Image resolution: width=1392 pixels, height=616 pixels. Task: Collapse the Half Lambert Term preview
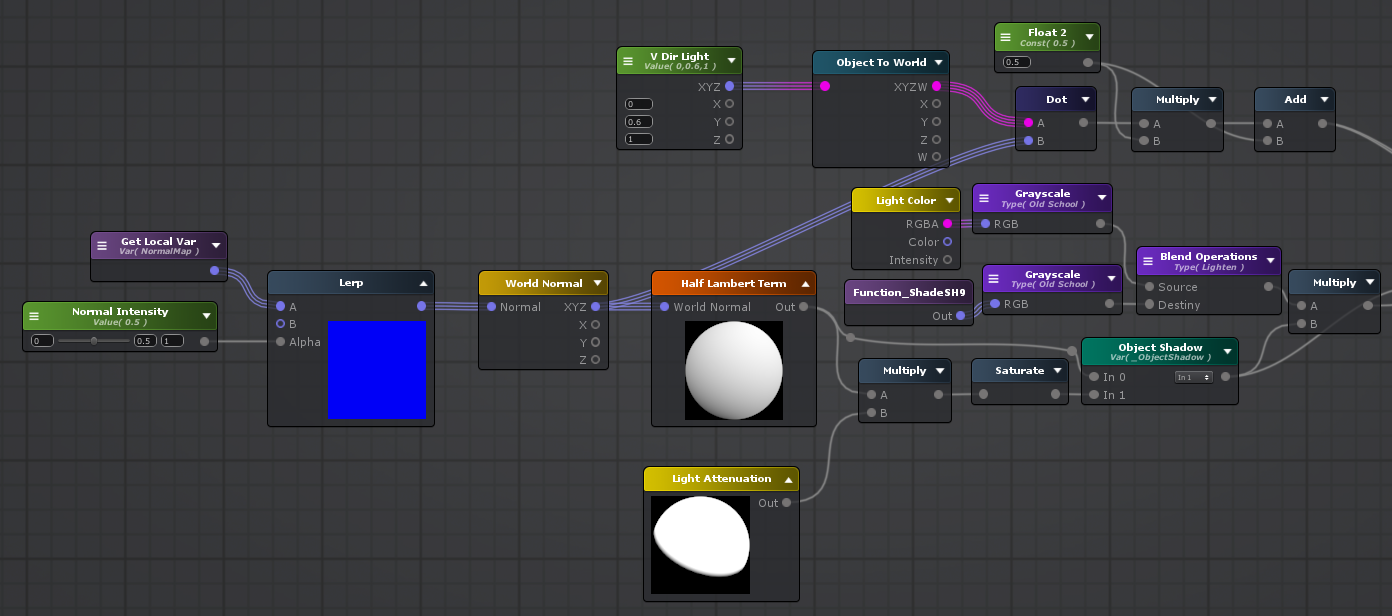(x=805, y=284)
